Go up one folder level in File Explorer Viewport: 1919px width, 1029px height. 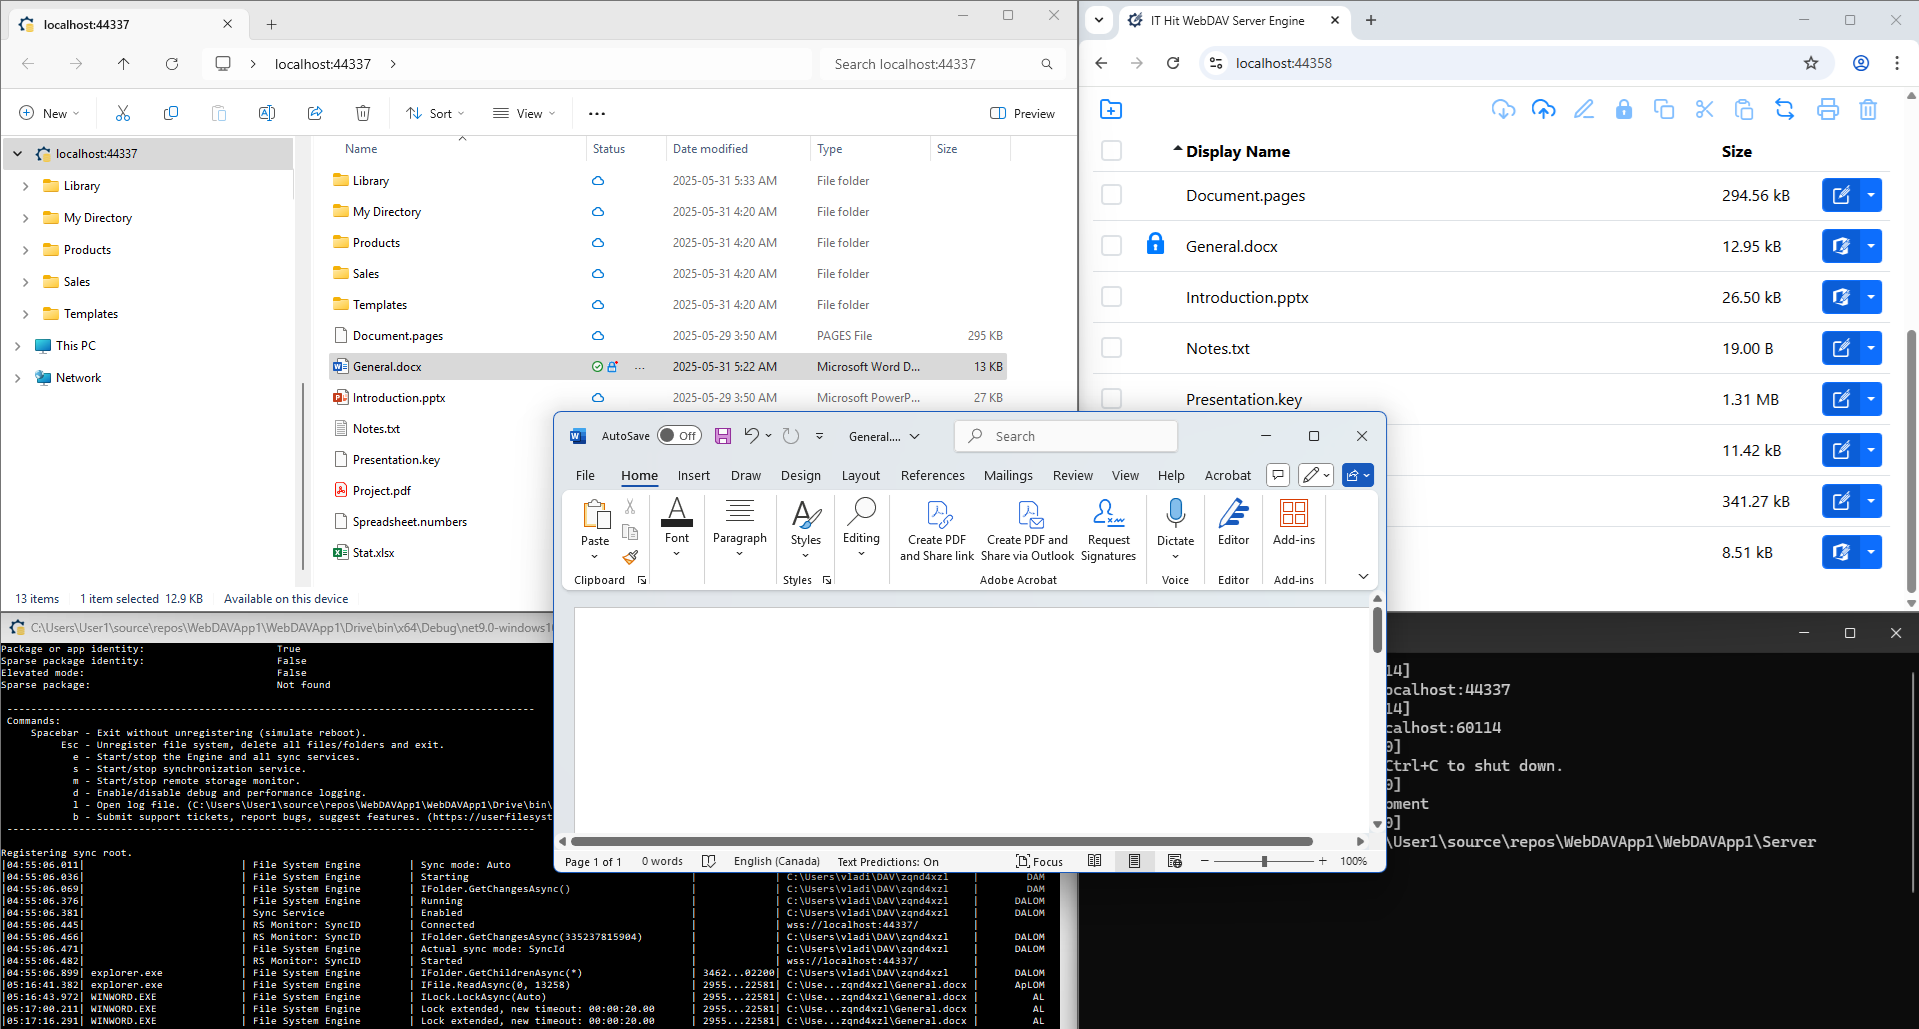pyautogui.click(x=124, y=64)
